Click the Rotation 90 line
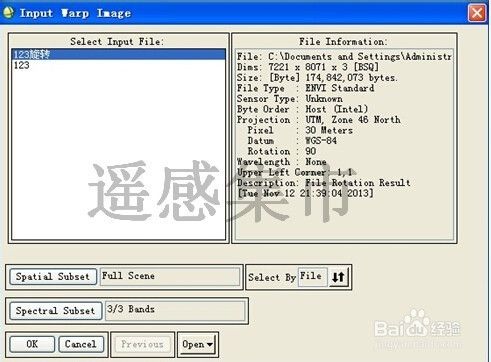Viewport: 491px width, 362px height. tap(282, 151)
